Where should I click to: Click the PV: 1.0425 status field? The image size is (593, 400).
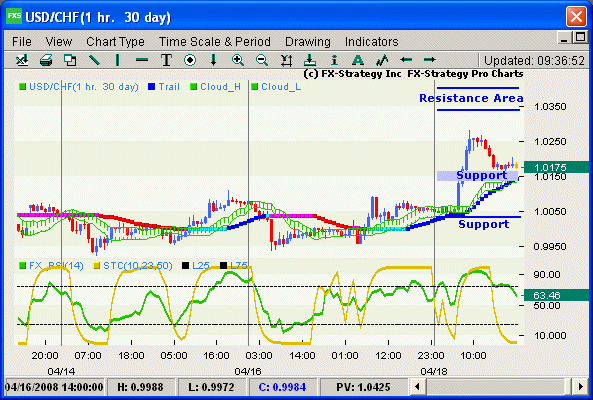pyautogui.click(x=363, y=387)
